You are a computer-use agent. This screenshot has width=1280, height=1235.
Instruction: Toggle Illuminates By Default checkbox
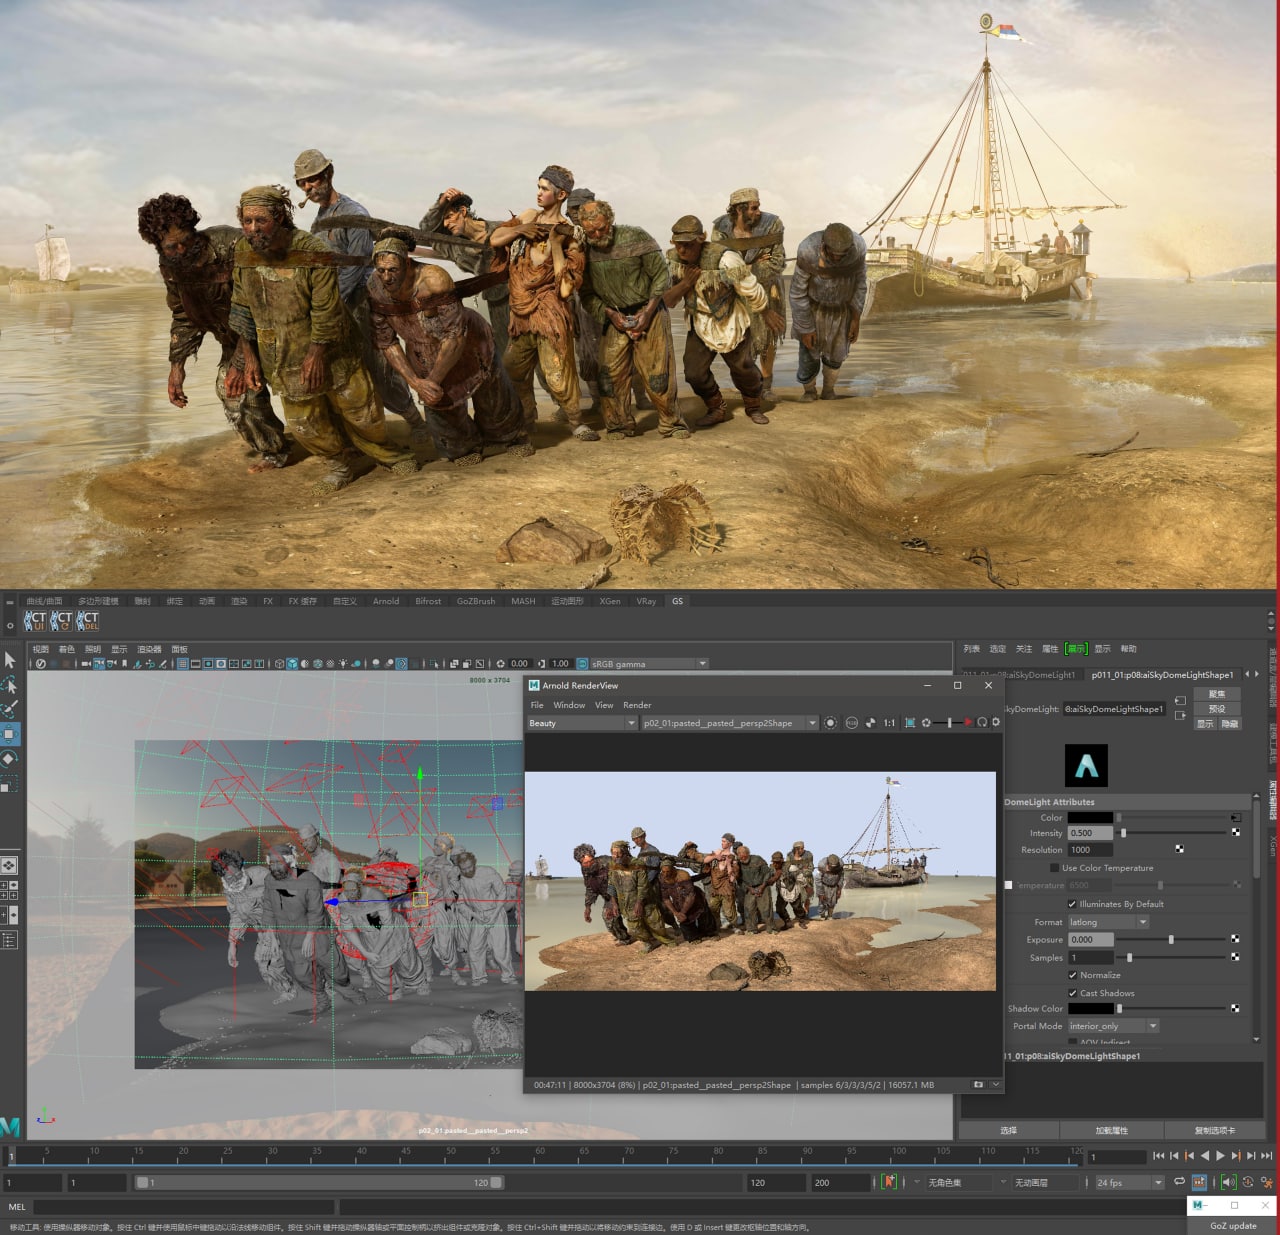tap(1073, 903)
